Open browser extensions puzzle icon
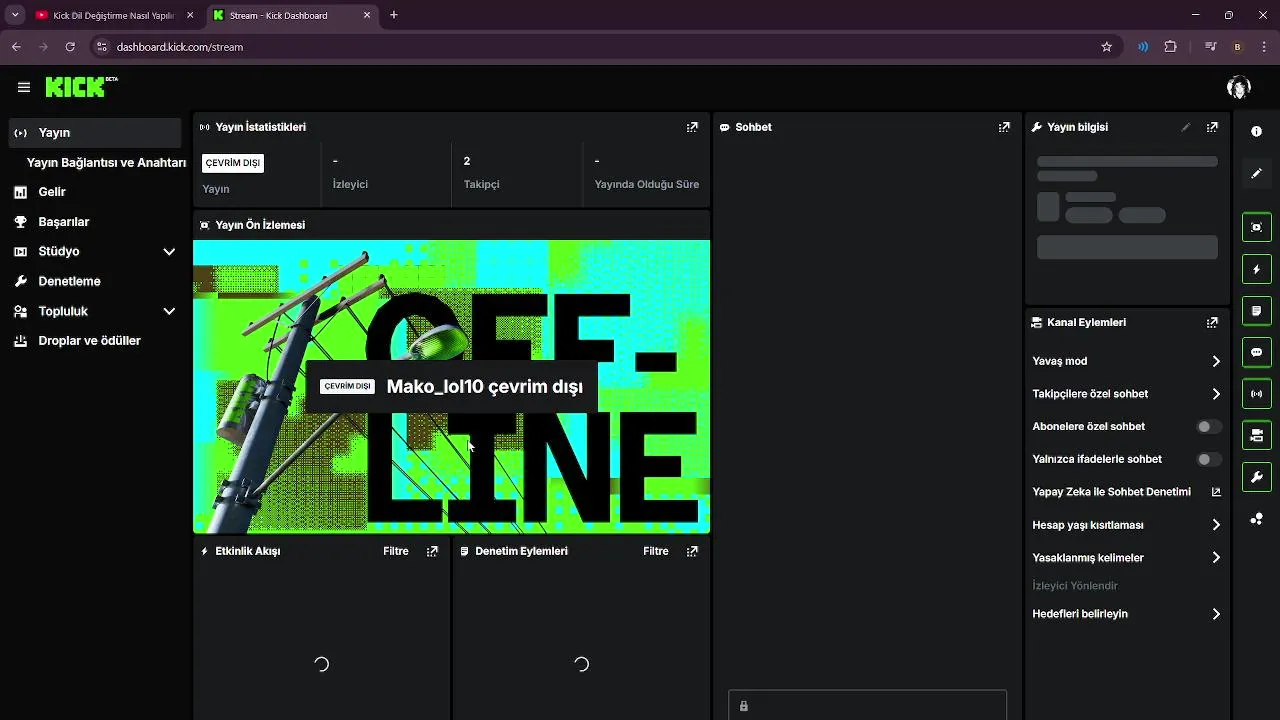 (1170, 47)
